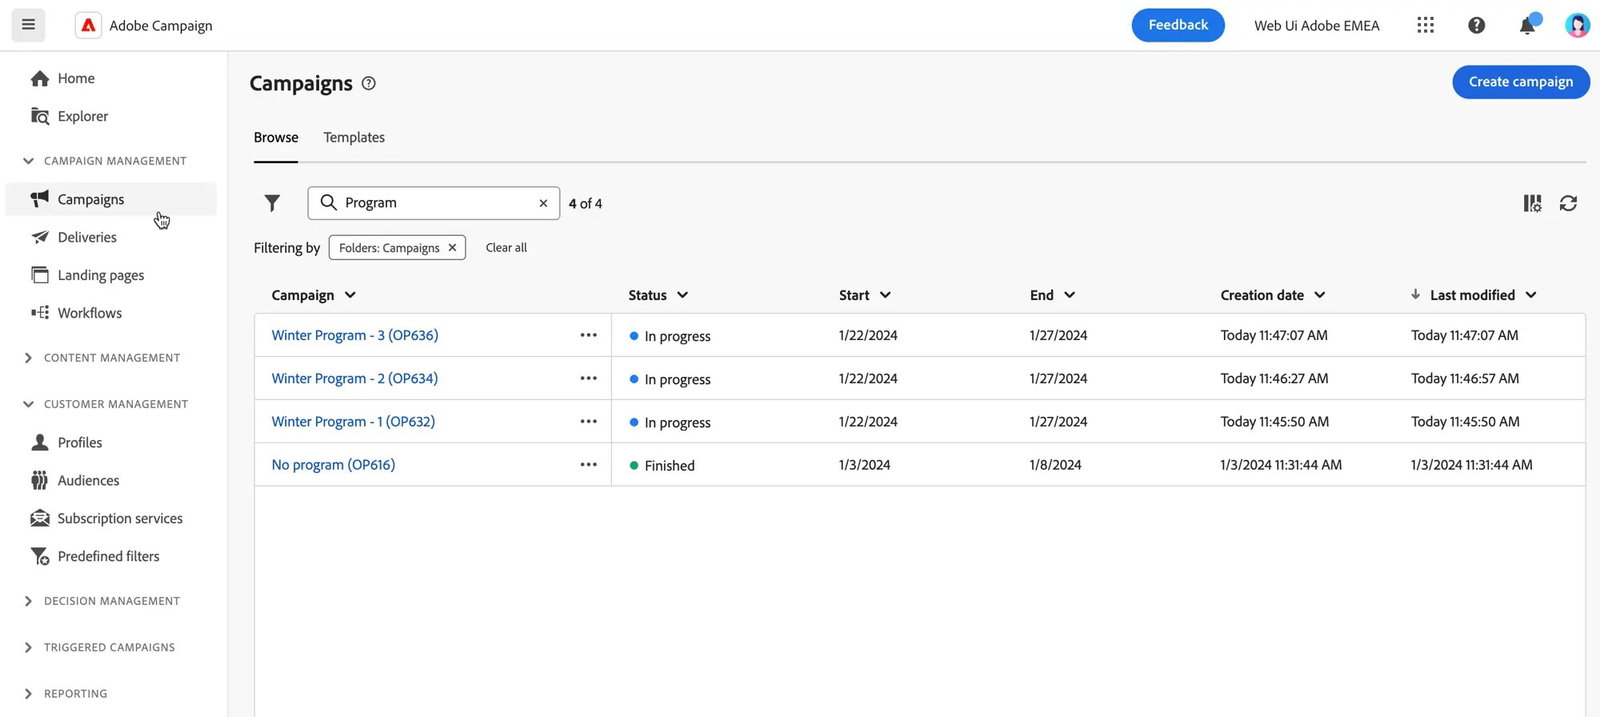Open the user profile avatar
The image size is (1600, 717).
[x=1577, y=25]
